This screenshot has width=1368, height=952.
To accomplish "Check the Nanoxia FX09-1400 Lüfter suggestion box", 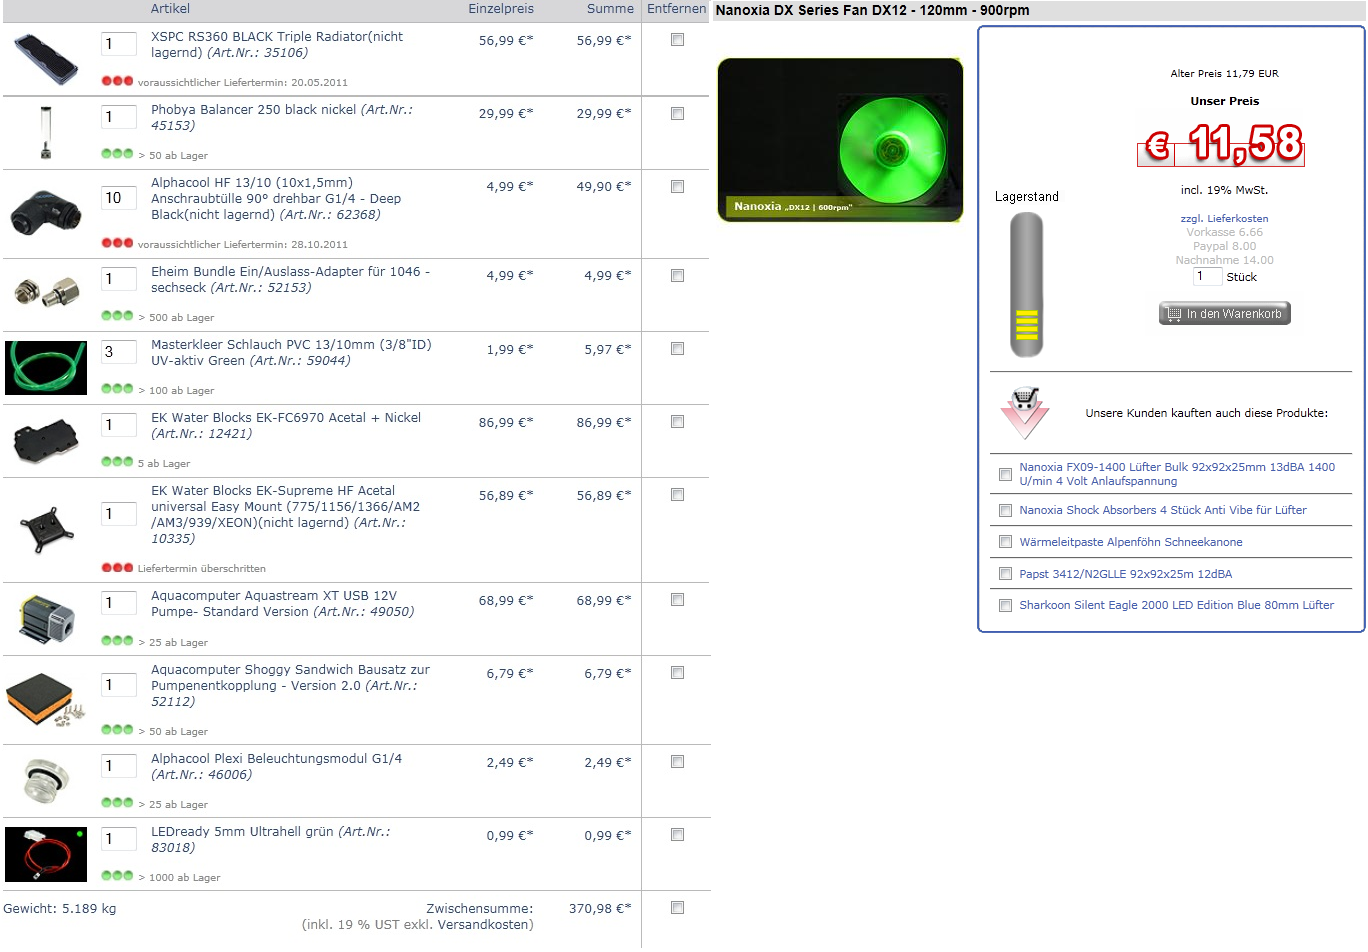I will (1005, 474).
